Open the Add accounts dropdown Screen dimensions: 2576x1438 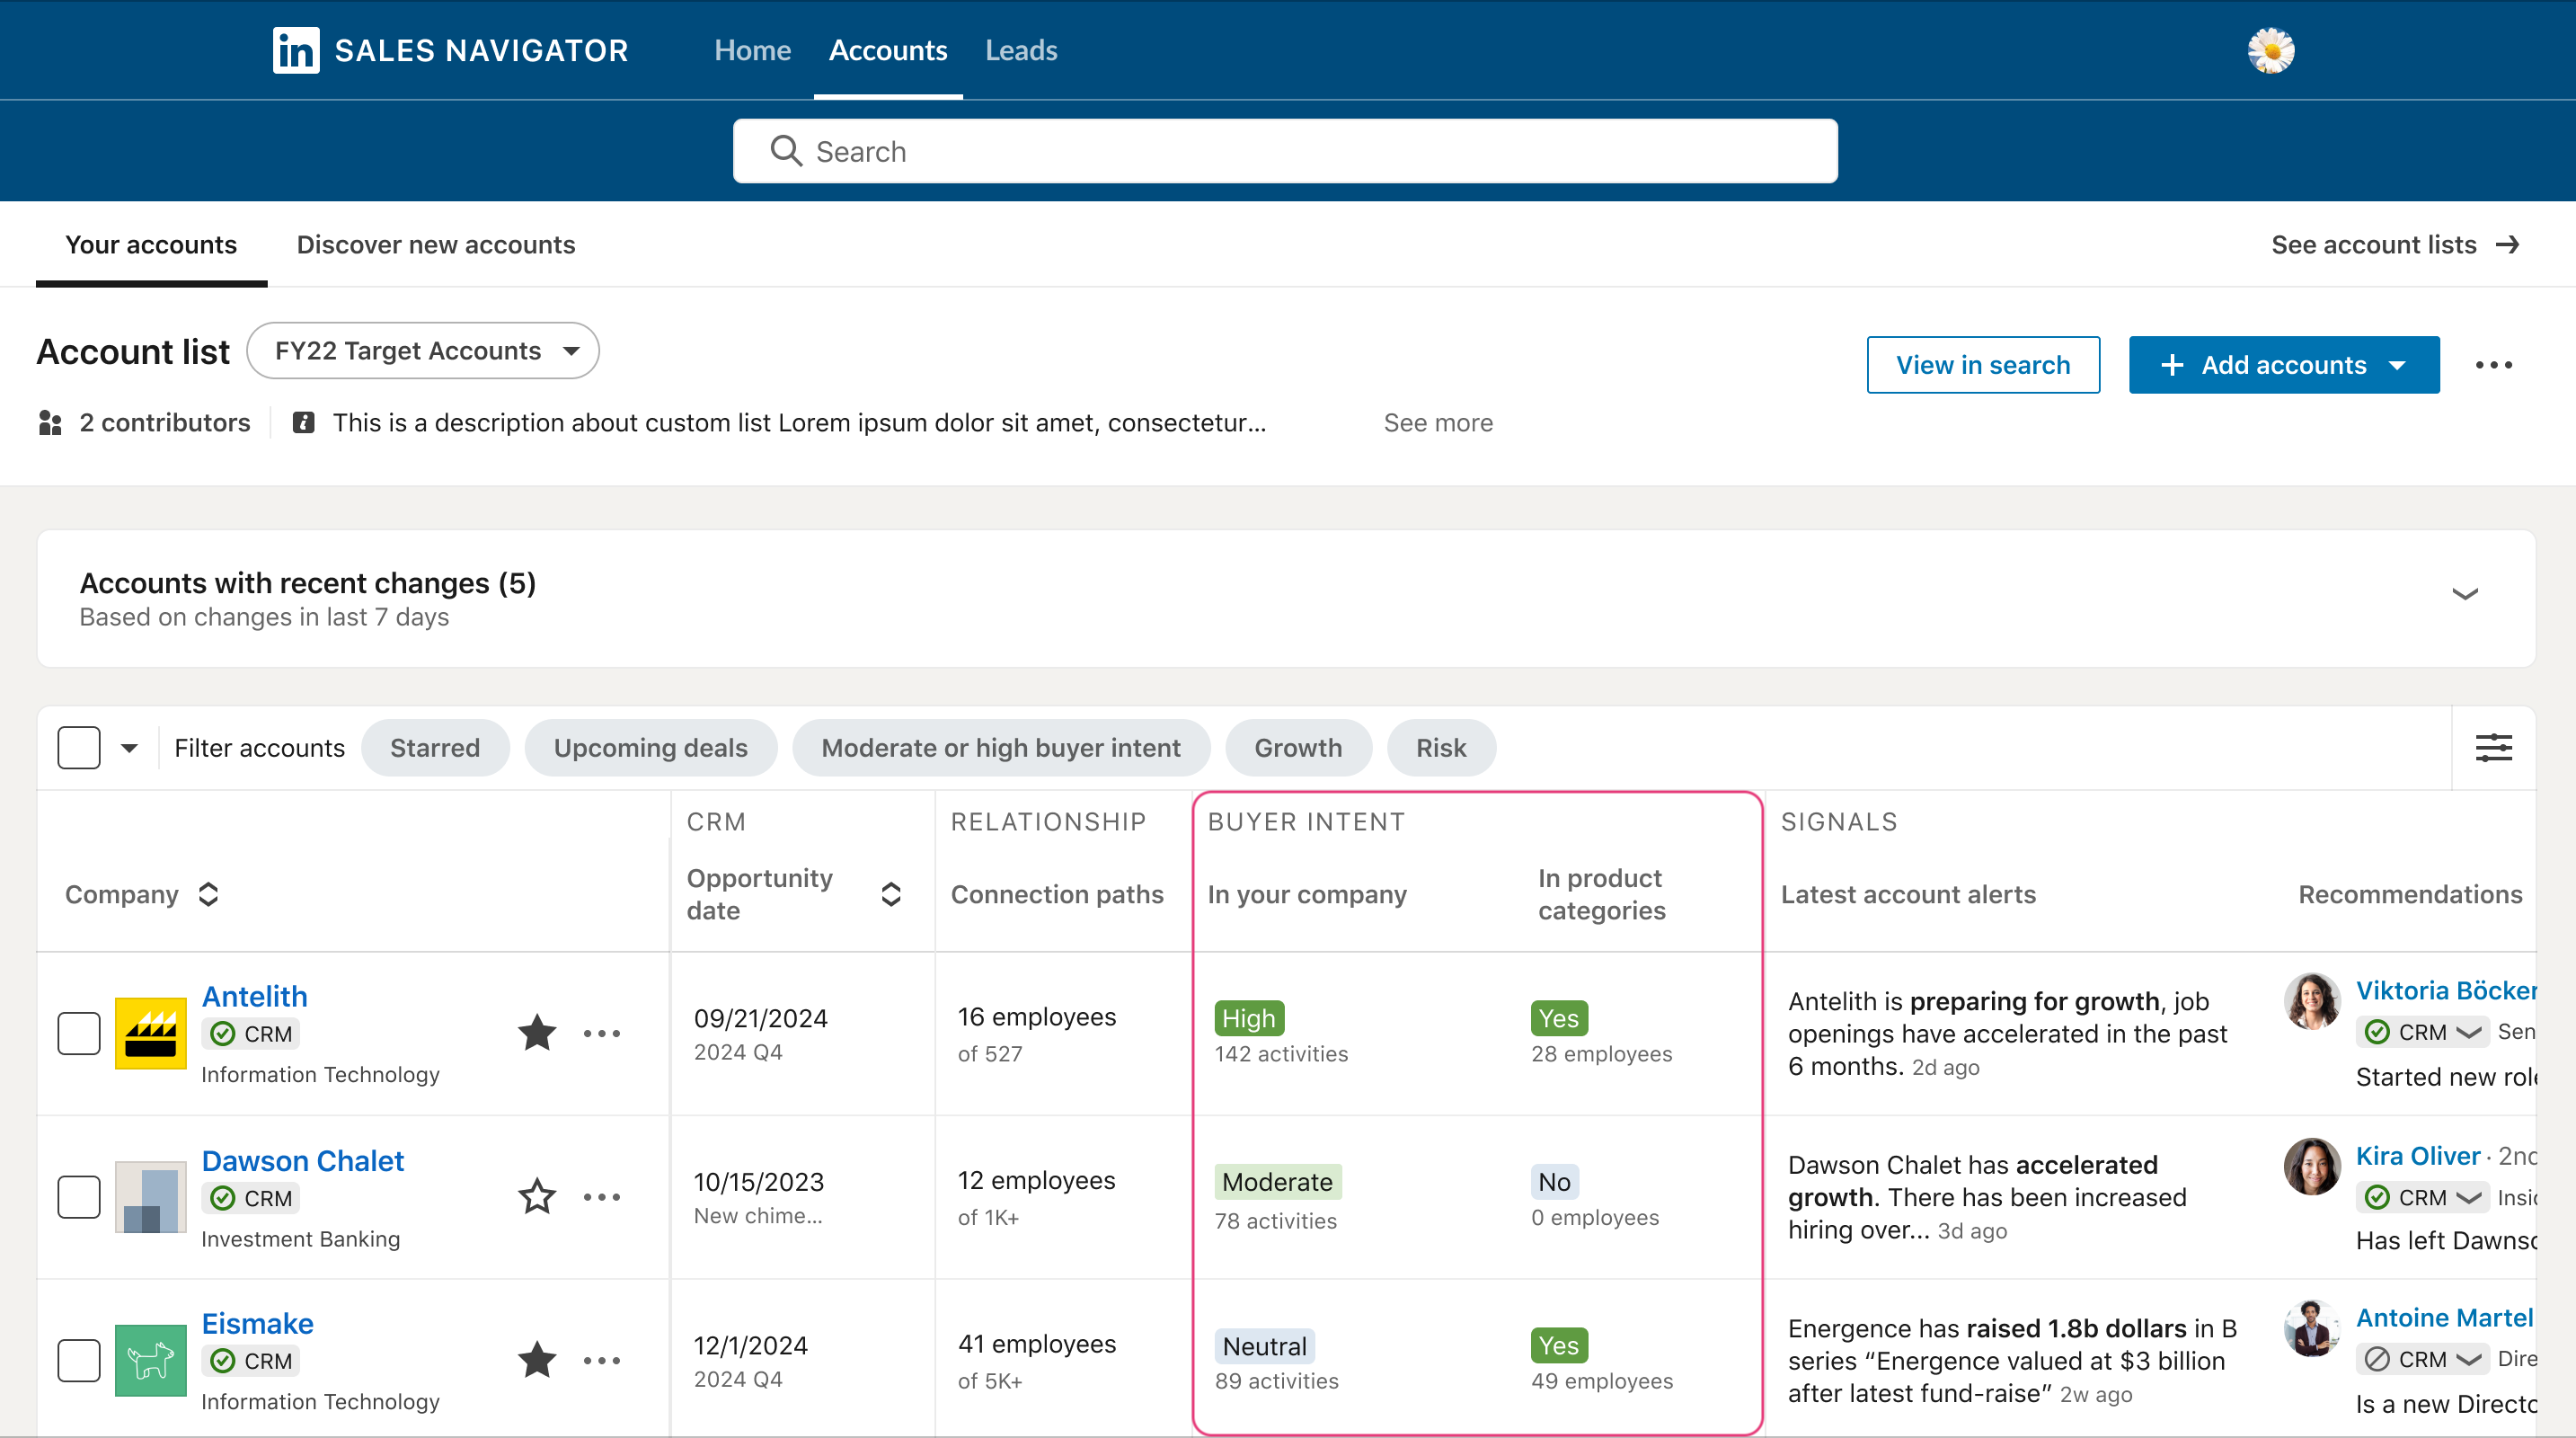click(x=2283, y=365)
